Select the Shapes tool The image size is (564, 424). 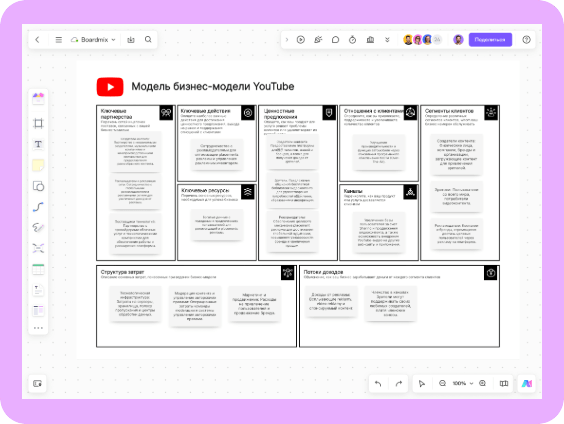38,186
